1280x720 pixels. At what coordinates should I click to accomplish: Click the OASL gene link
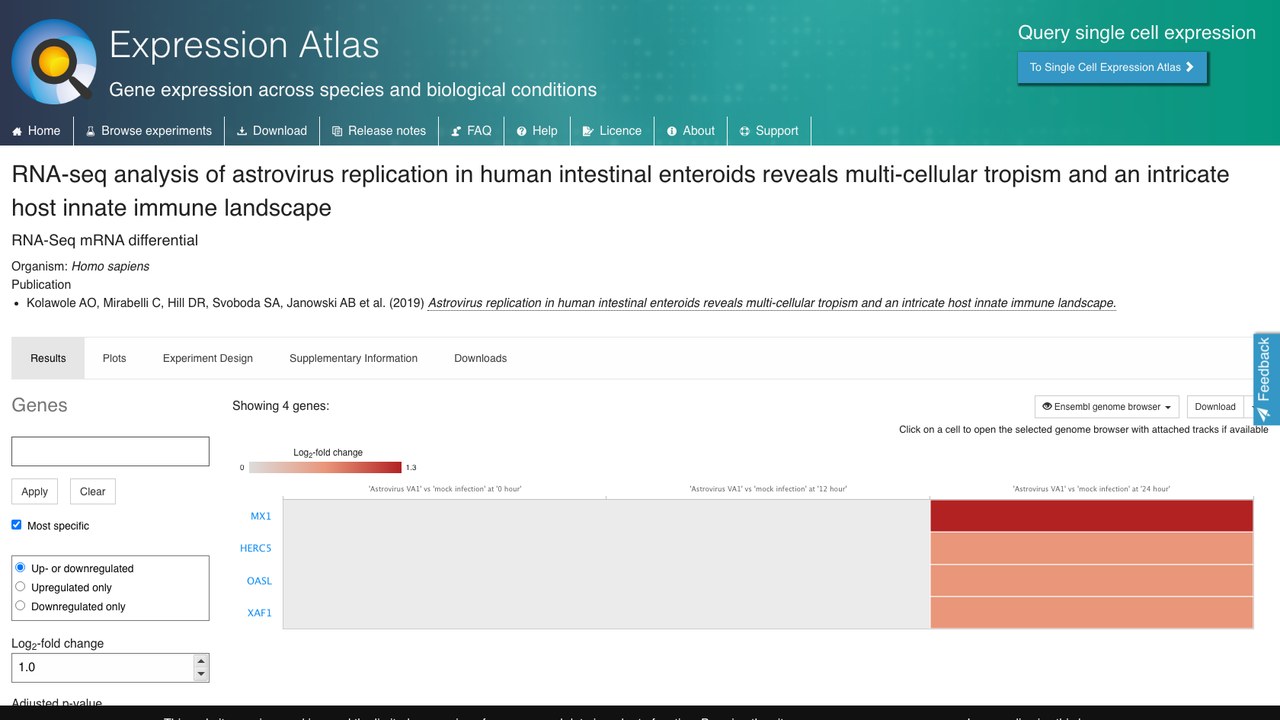(x=259, y=581)
